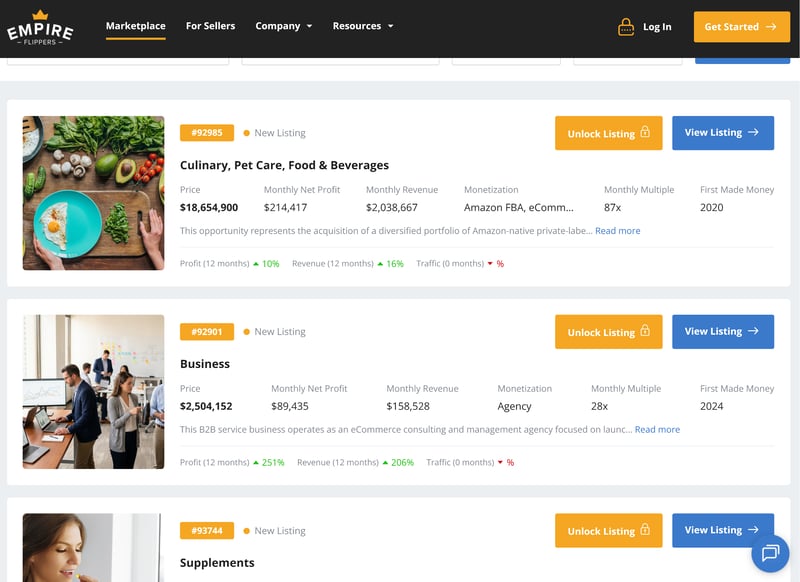Viewport: 800px width, 582px height.
Task: Click the Log In link
Action: [657, 27]
